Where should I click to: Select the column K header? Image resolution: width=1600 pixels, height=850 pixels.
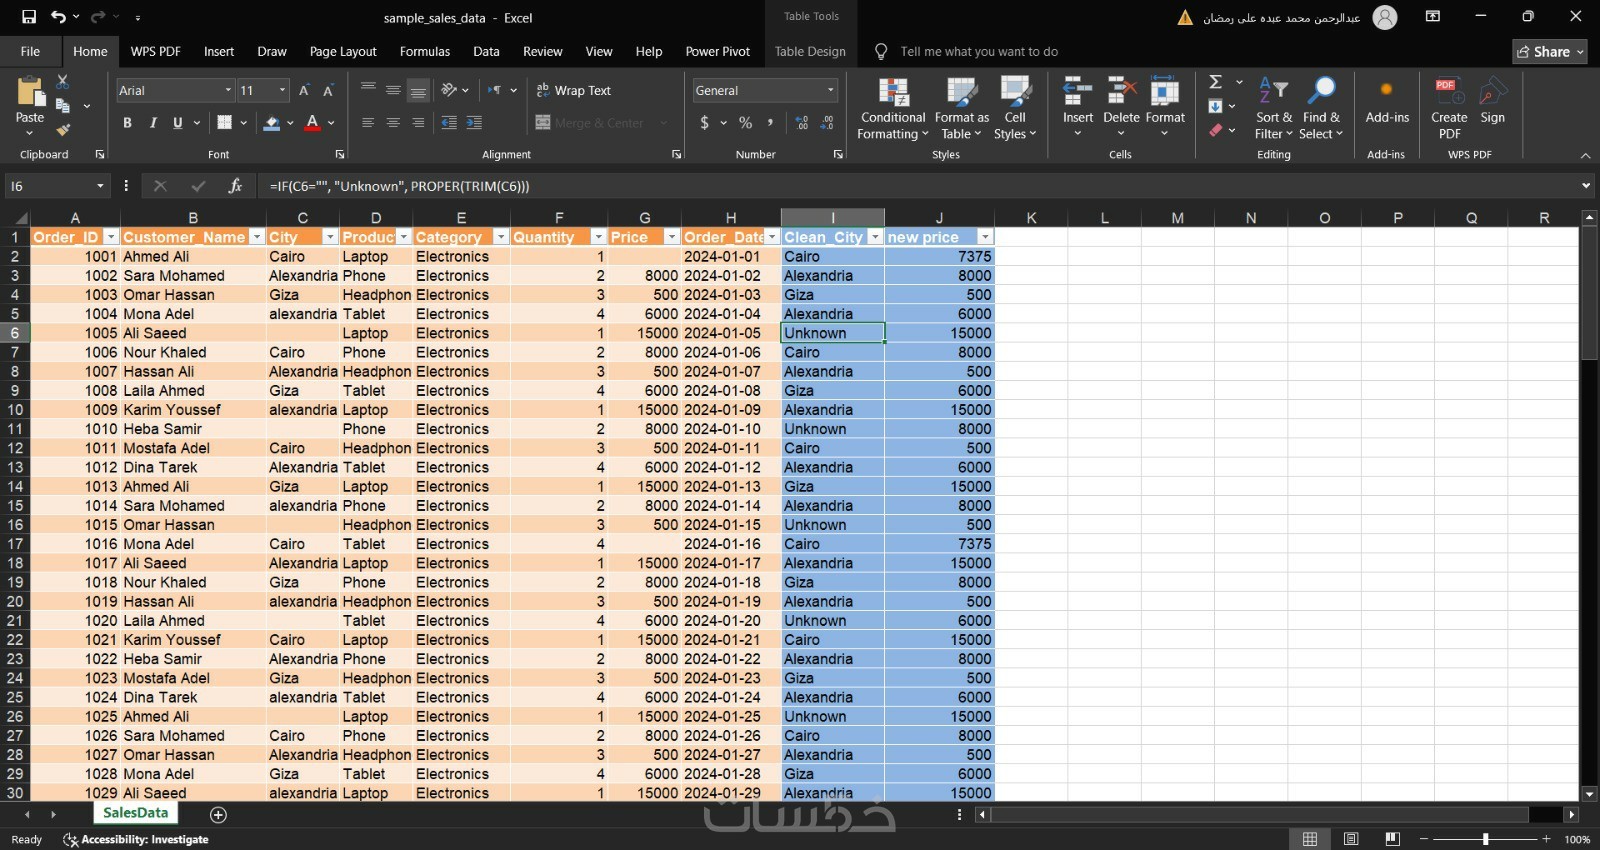(1031, 217)
